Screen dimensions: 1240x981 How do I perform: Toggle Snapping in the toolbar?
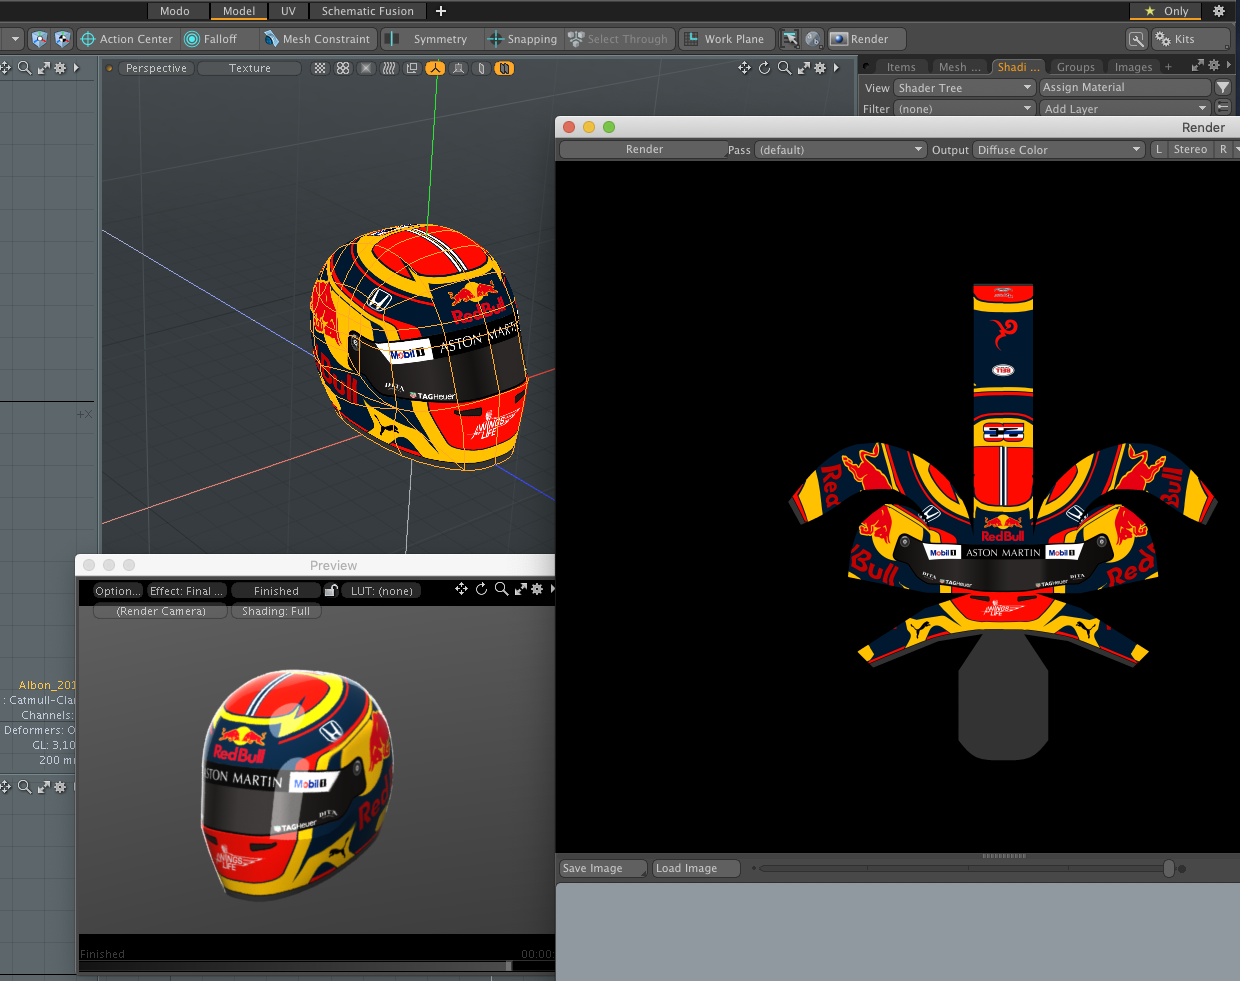pos(522,39)
